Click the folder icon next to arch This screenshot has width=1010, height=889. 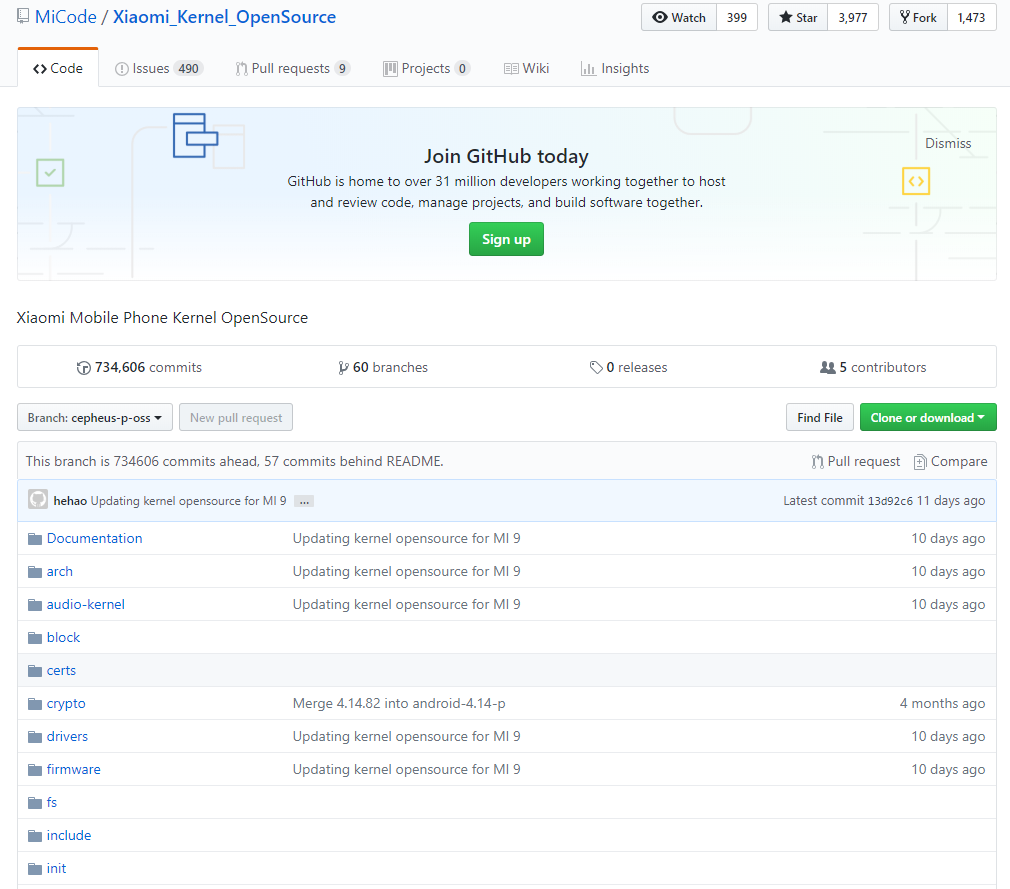pyautogui.click(x=35, y=572)
